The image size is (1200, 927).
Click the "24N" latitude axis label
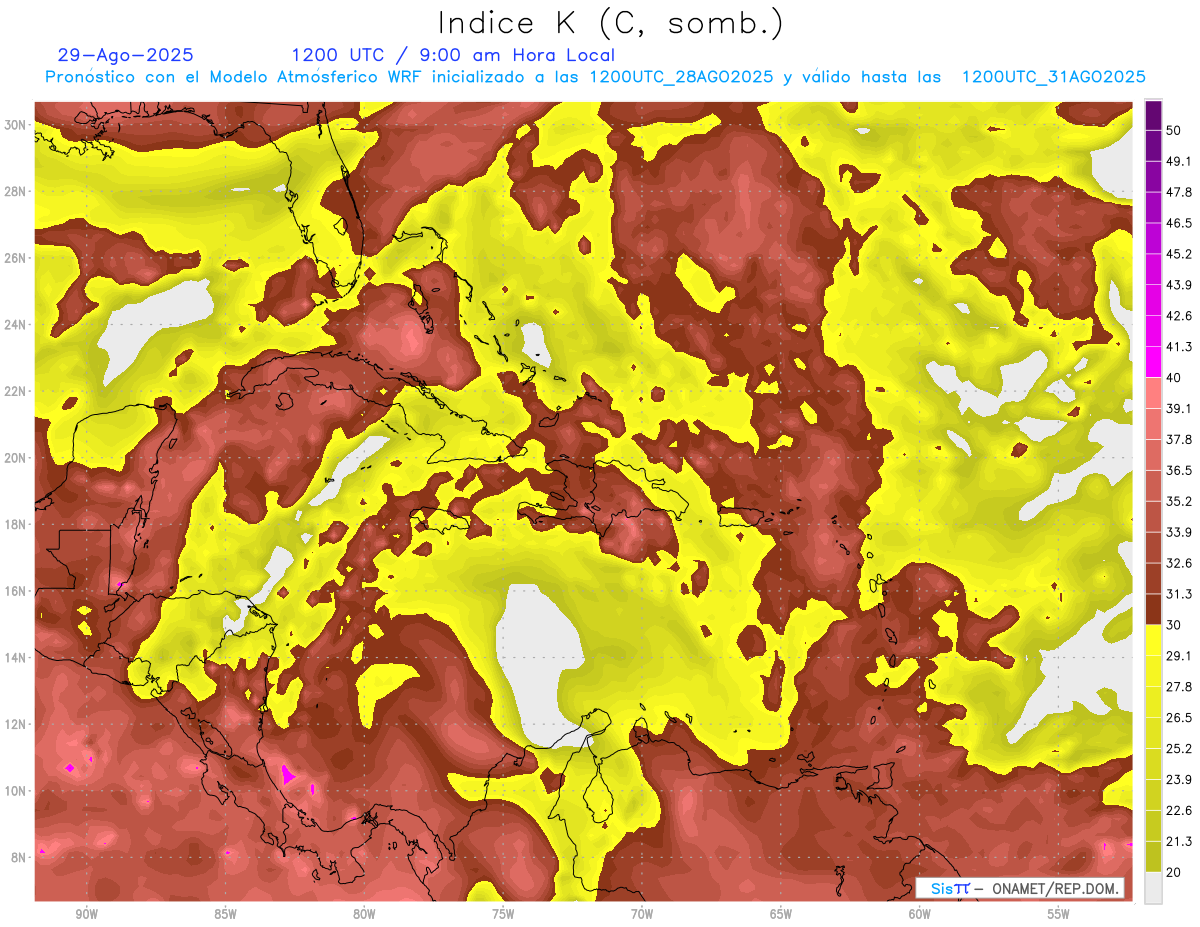(15, 325)
